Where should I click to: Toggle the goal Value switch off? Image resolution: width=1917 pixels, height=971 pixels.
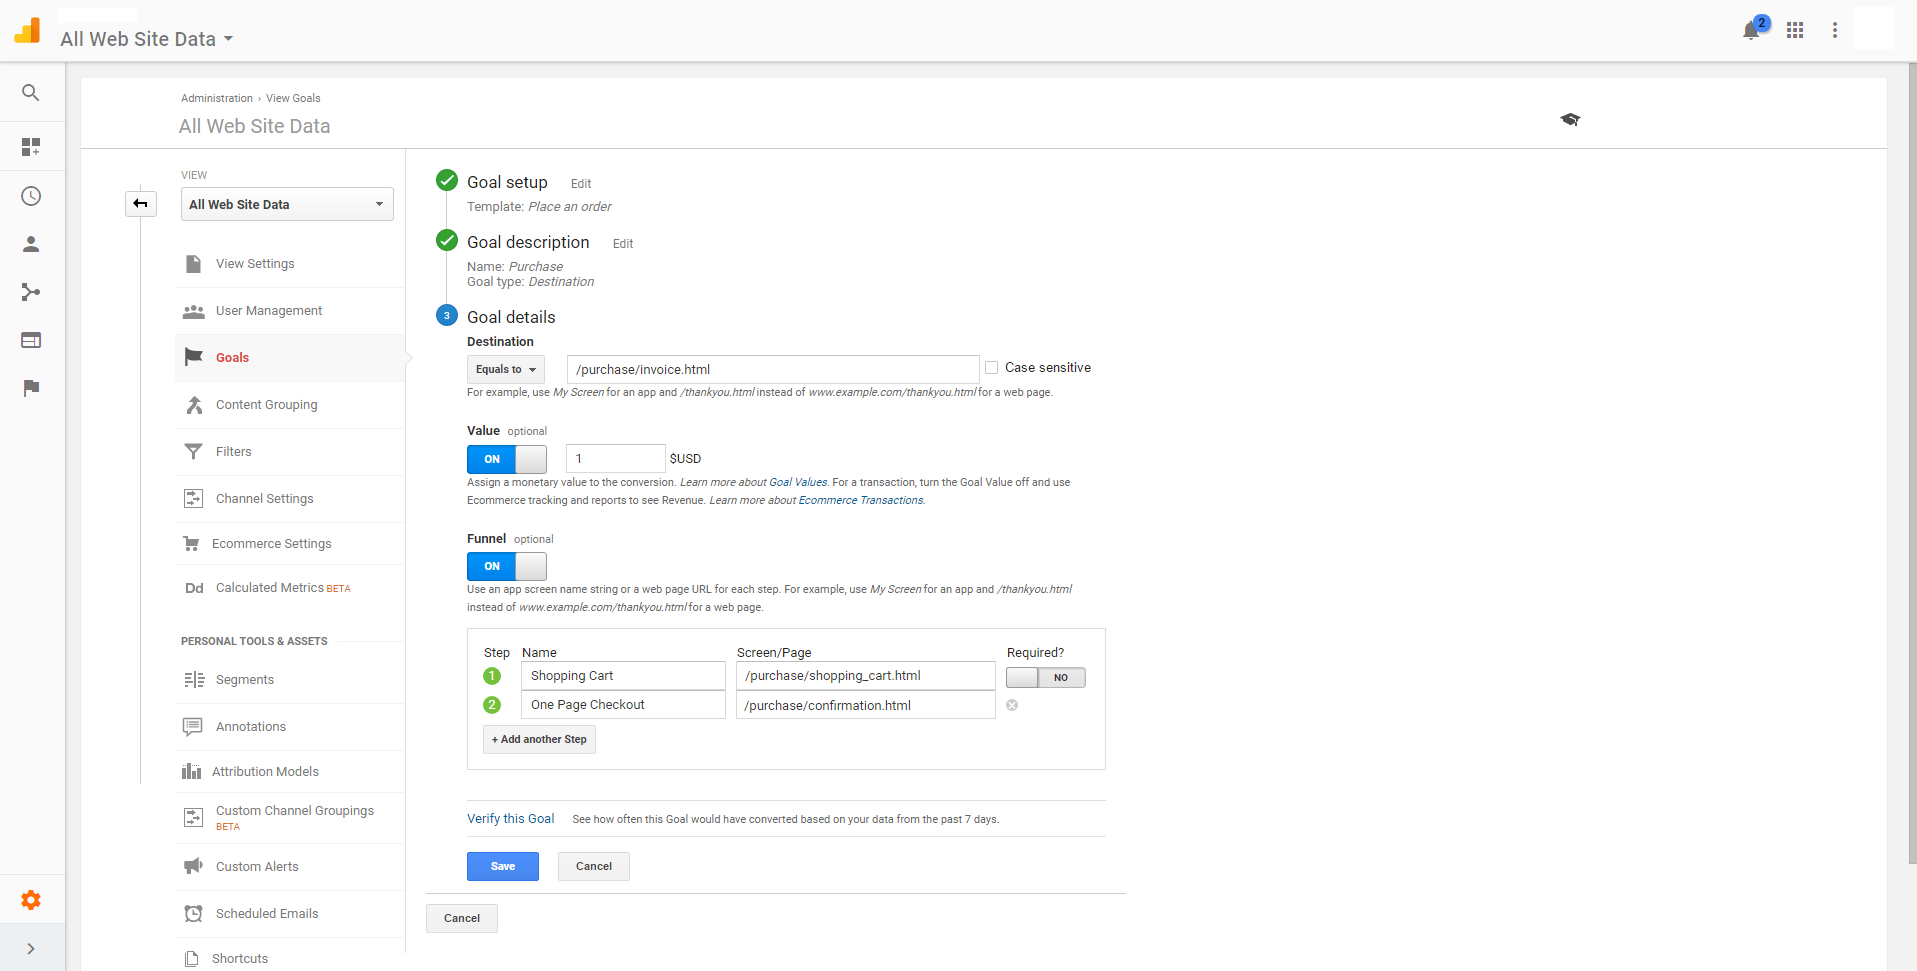(507, 459)
